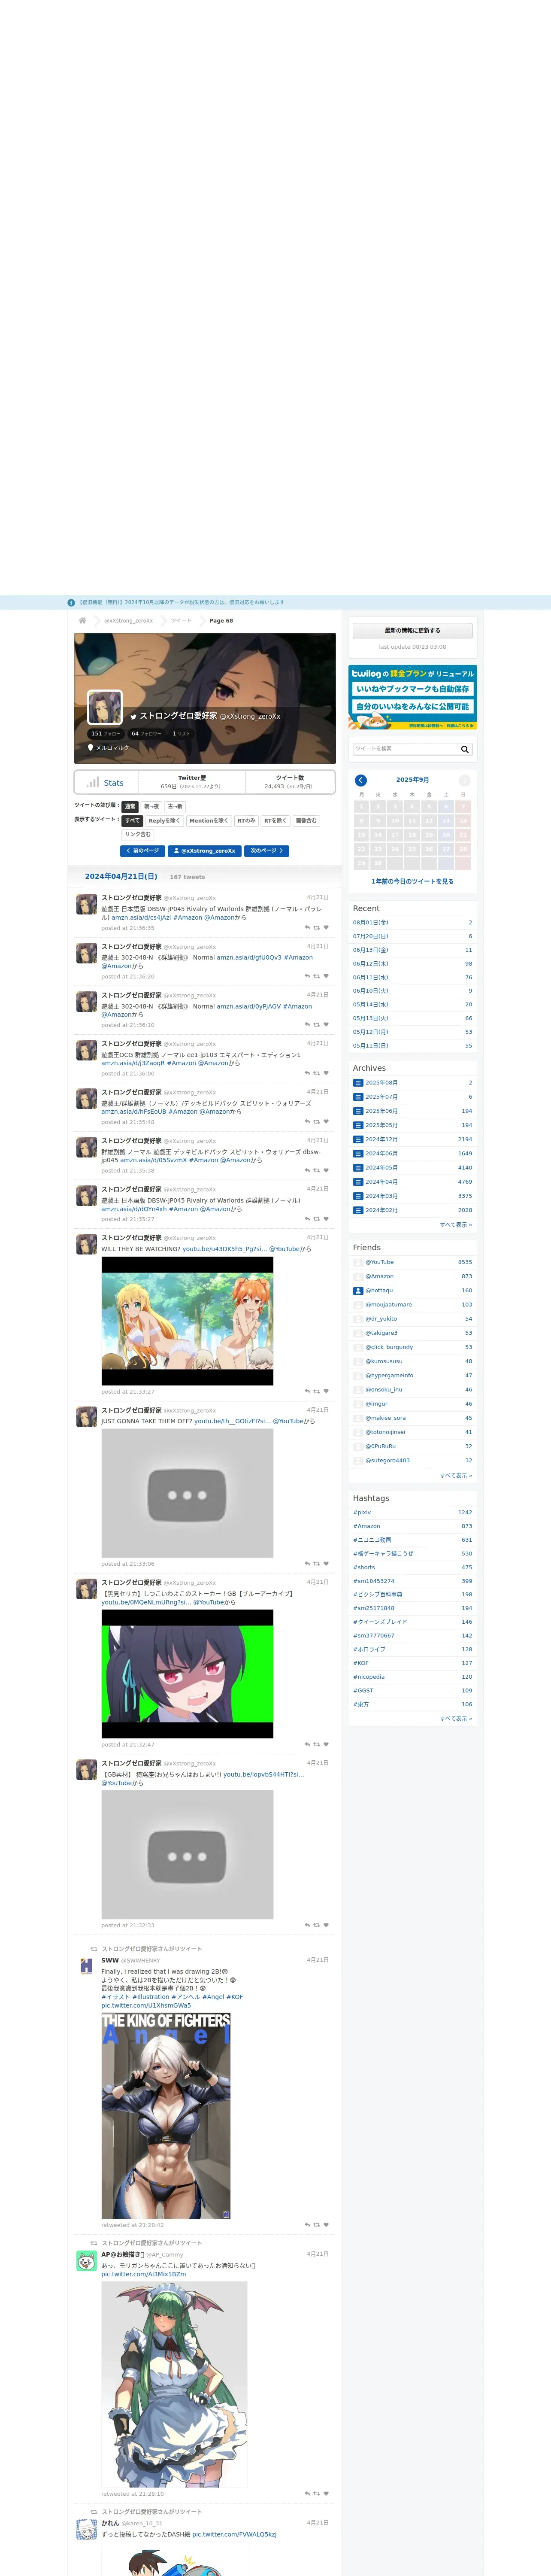Open 2024年05月 archive link

point(381,1168)
